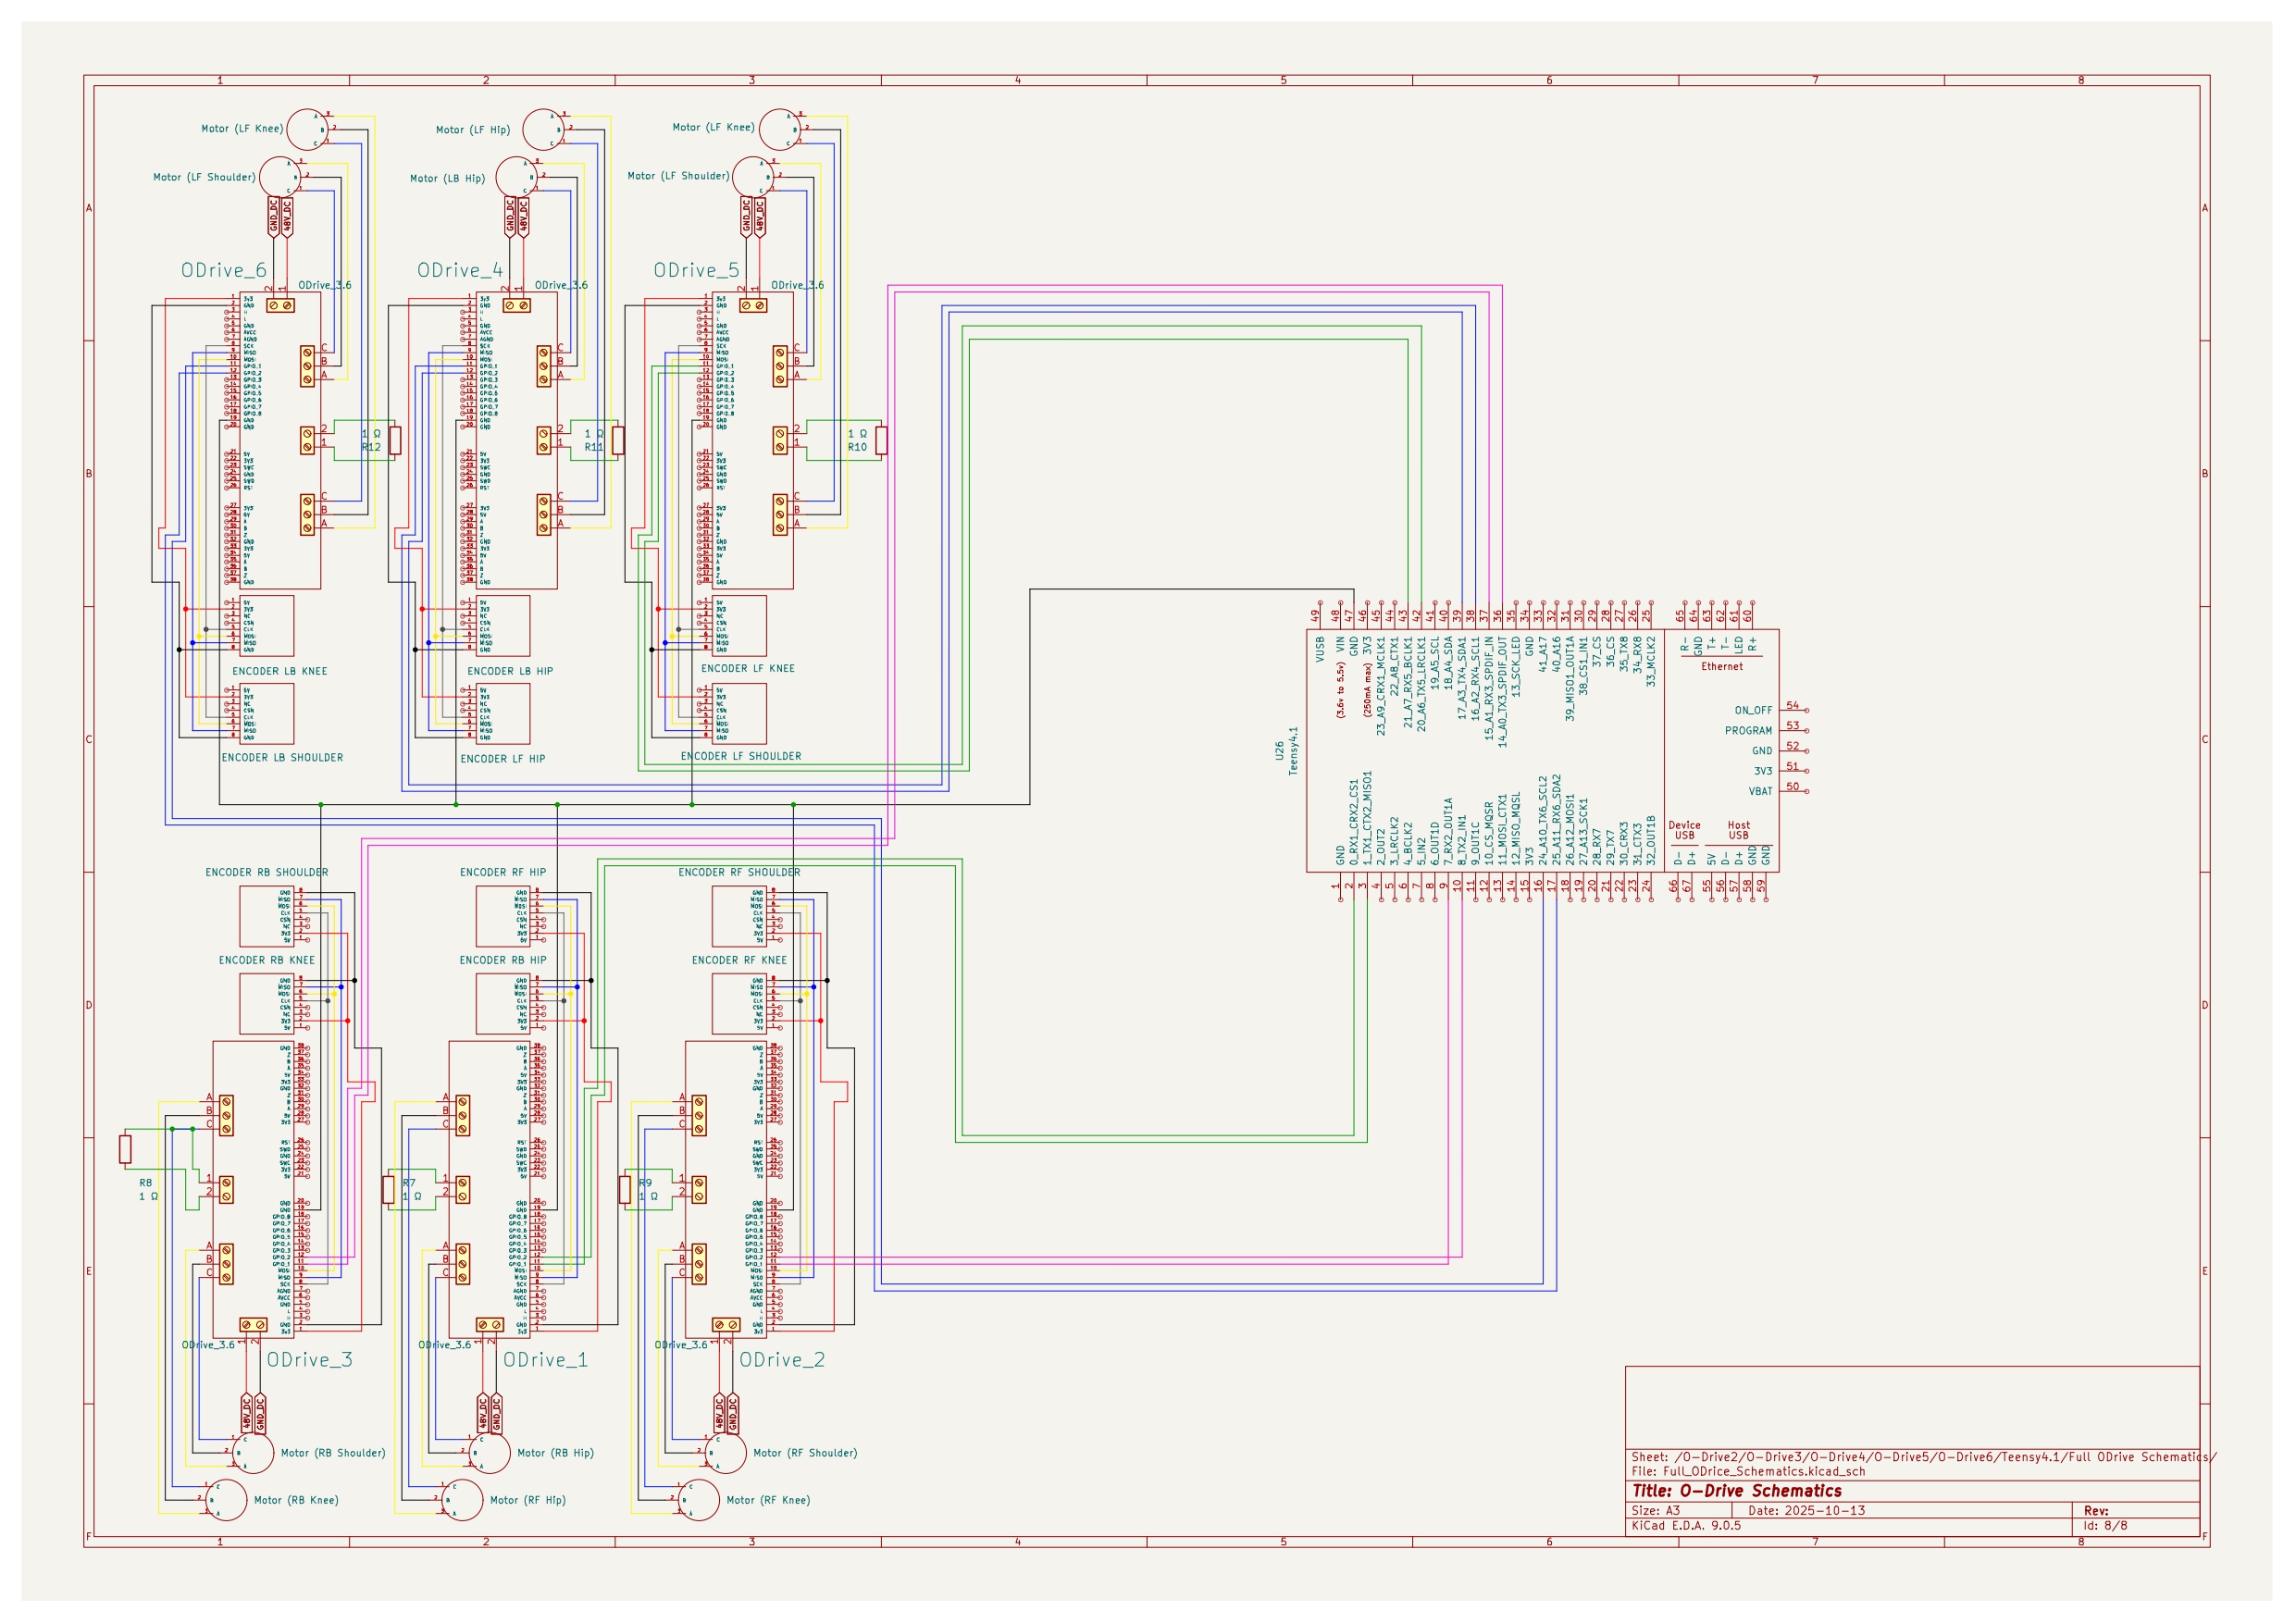This screenshot has width=2296, height=1623.
Task: Click the ENCODER LF SHOULDER label
Action: pyautogui.click(x=741, y=757)
